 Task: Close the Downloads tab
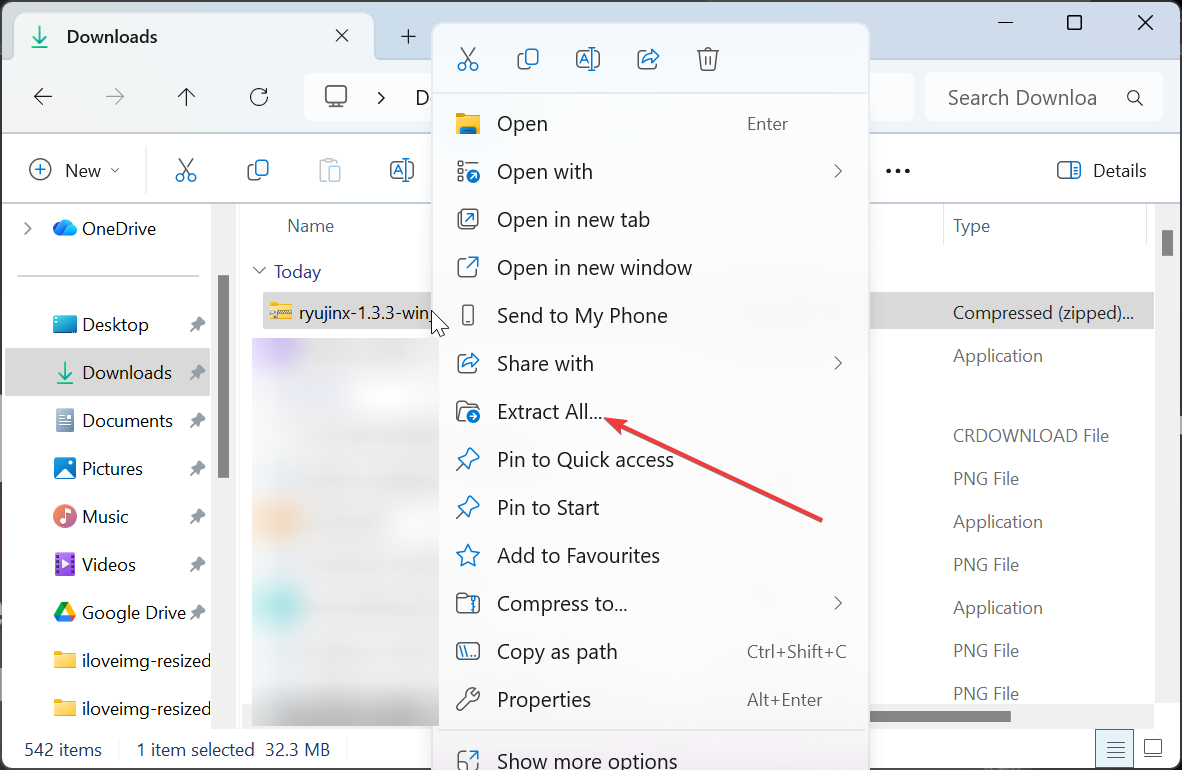point(341,36)
